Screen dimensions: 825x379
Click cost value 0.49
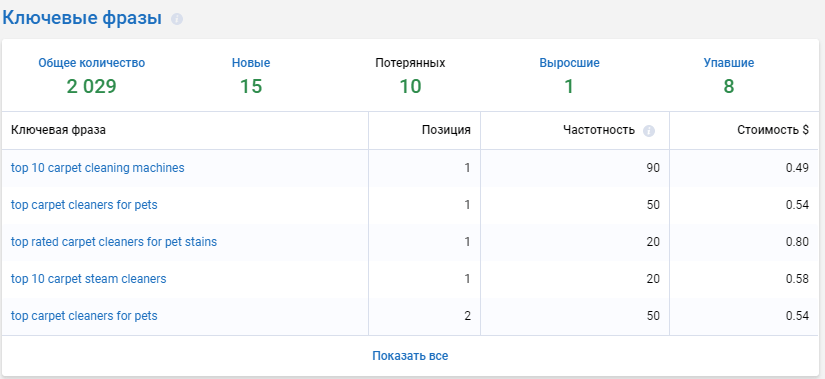(x=798, y=168)
